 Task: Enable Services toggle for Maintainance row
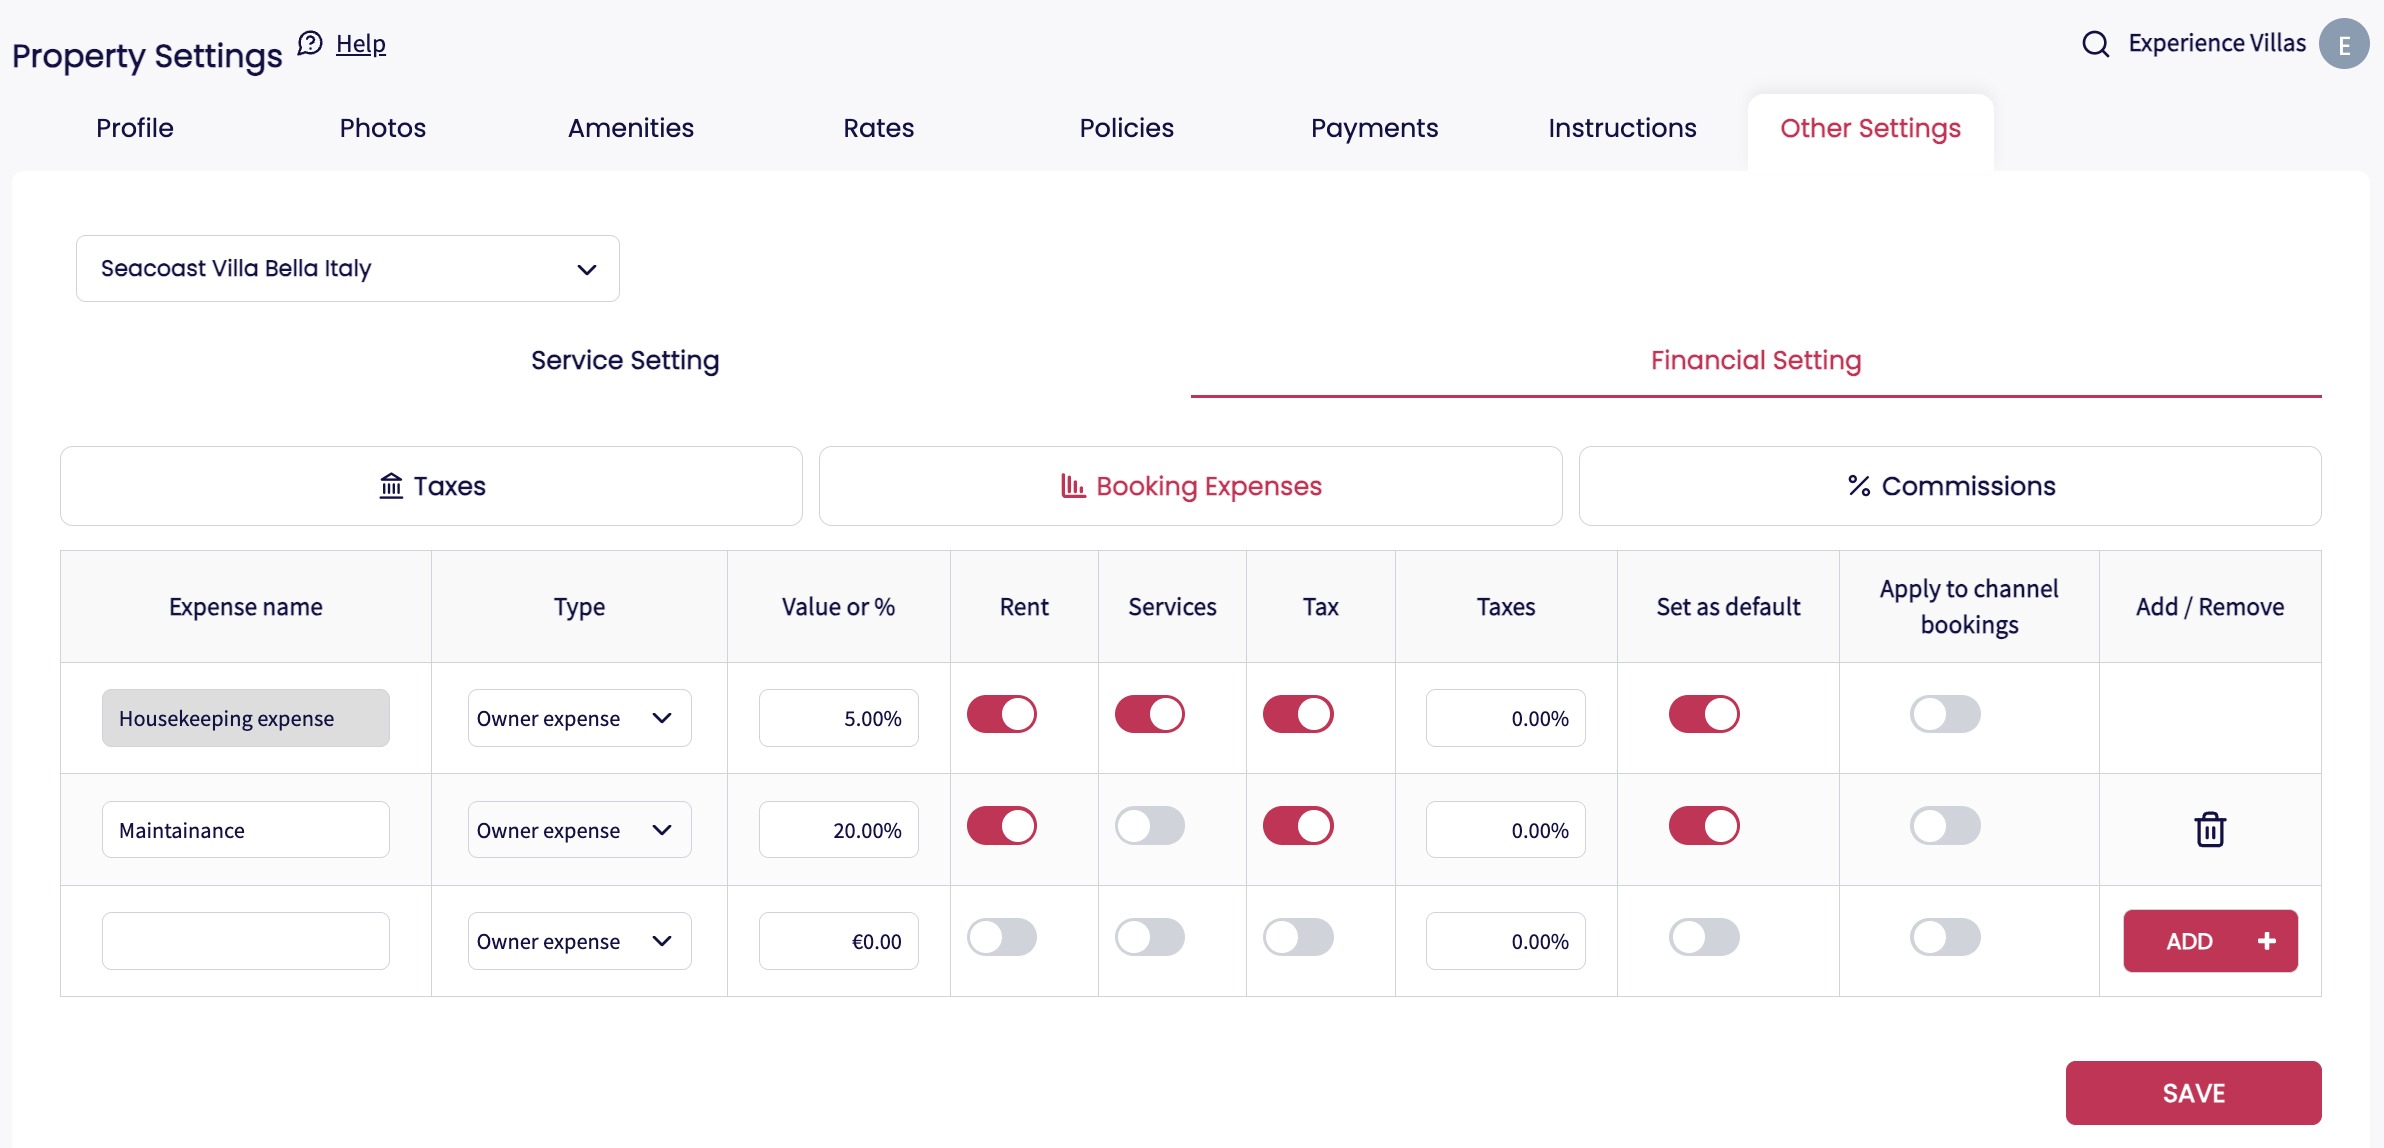click(x=1149, y=826)
